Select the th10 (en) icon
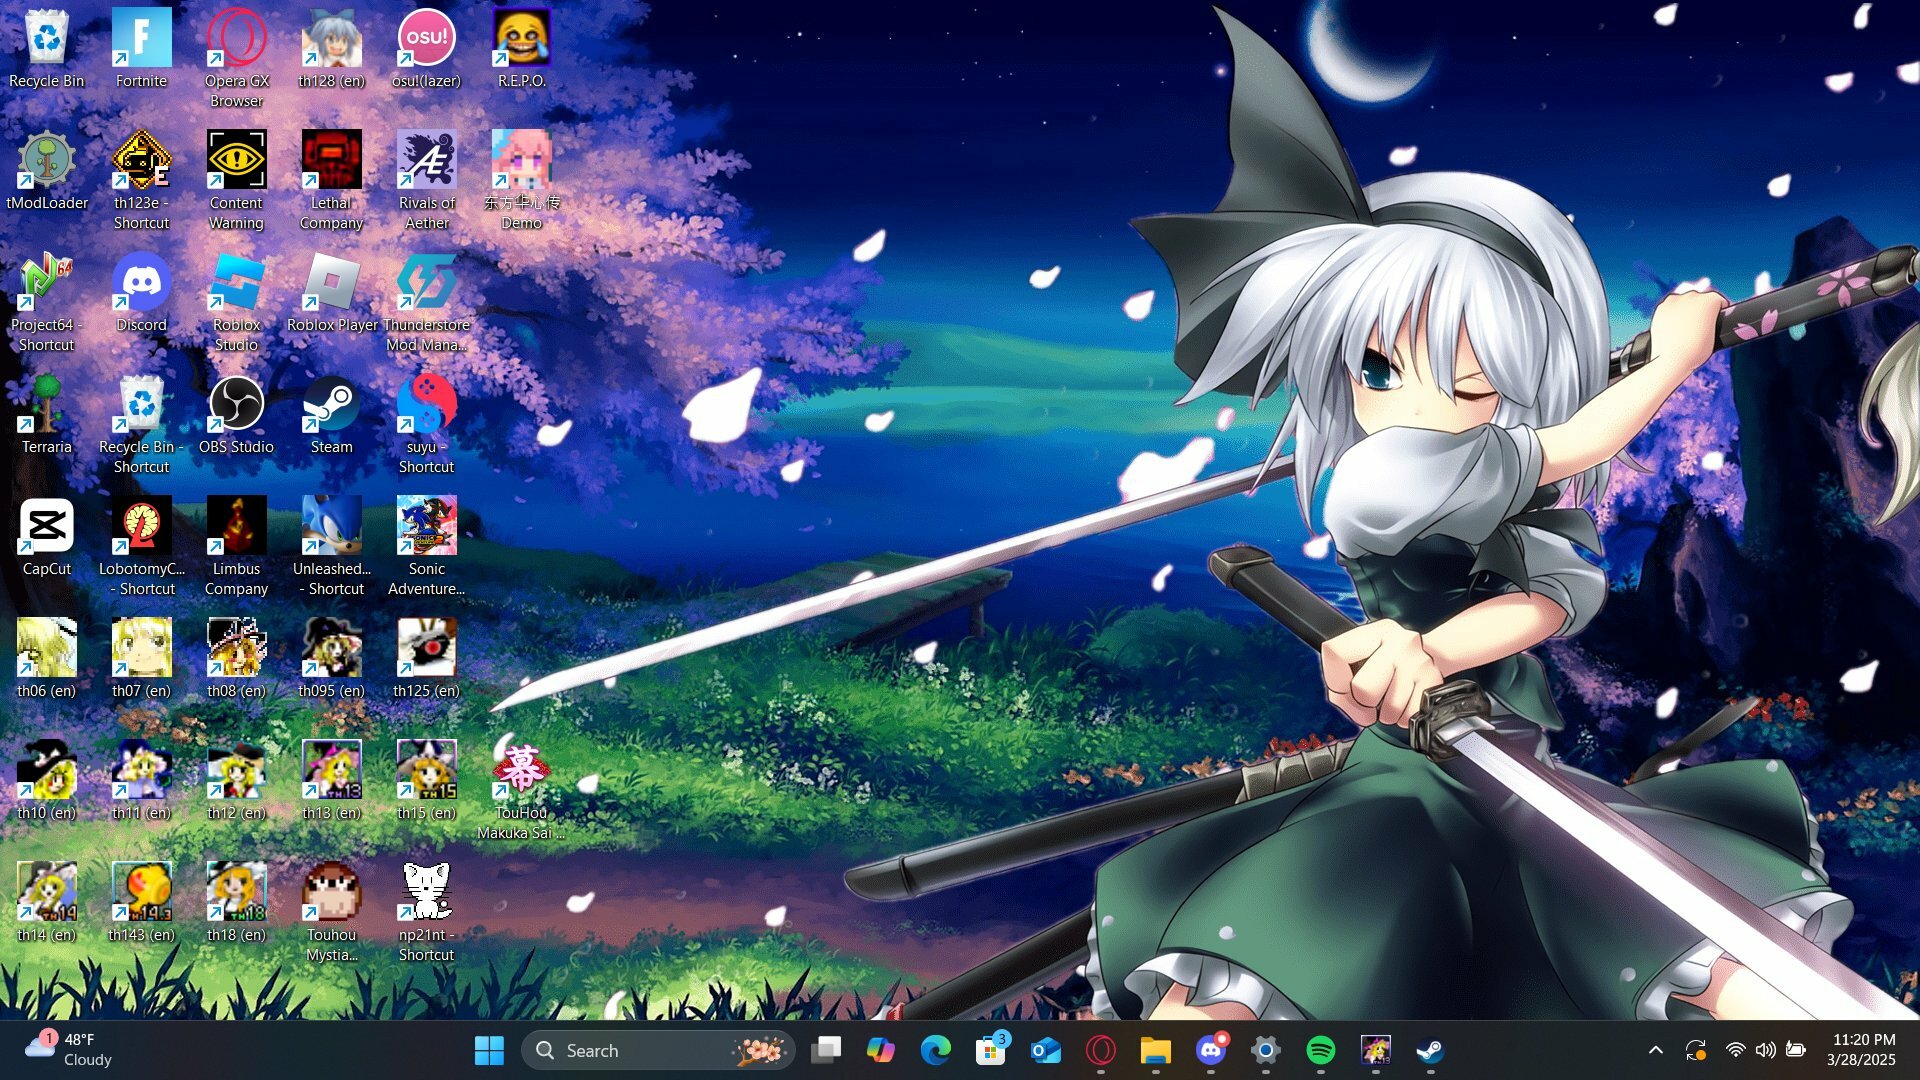This screenshot has height=1080, width=1920. pyautogui.click(x=47, y=780)
